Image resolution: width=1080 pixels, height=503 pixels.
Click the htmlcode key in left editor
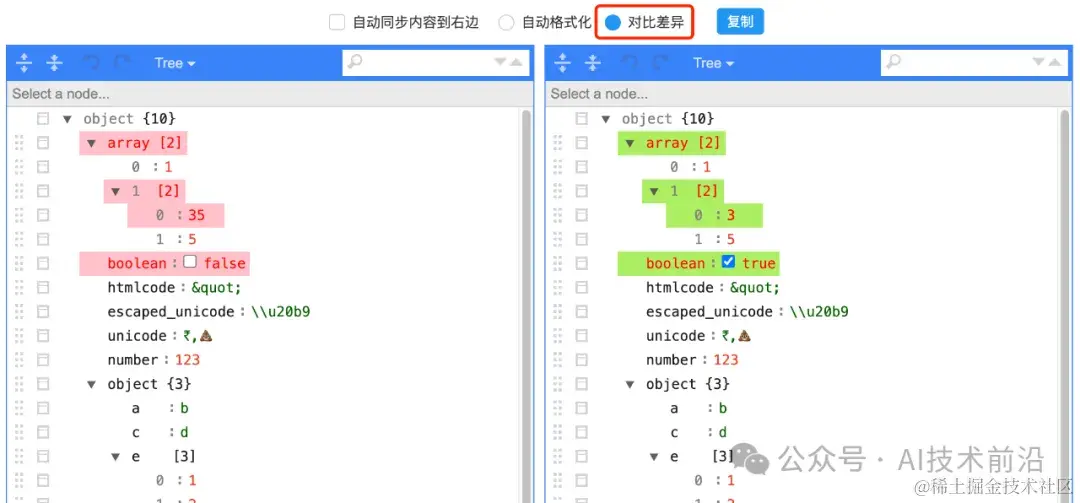point(143,287)
